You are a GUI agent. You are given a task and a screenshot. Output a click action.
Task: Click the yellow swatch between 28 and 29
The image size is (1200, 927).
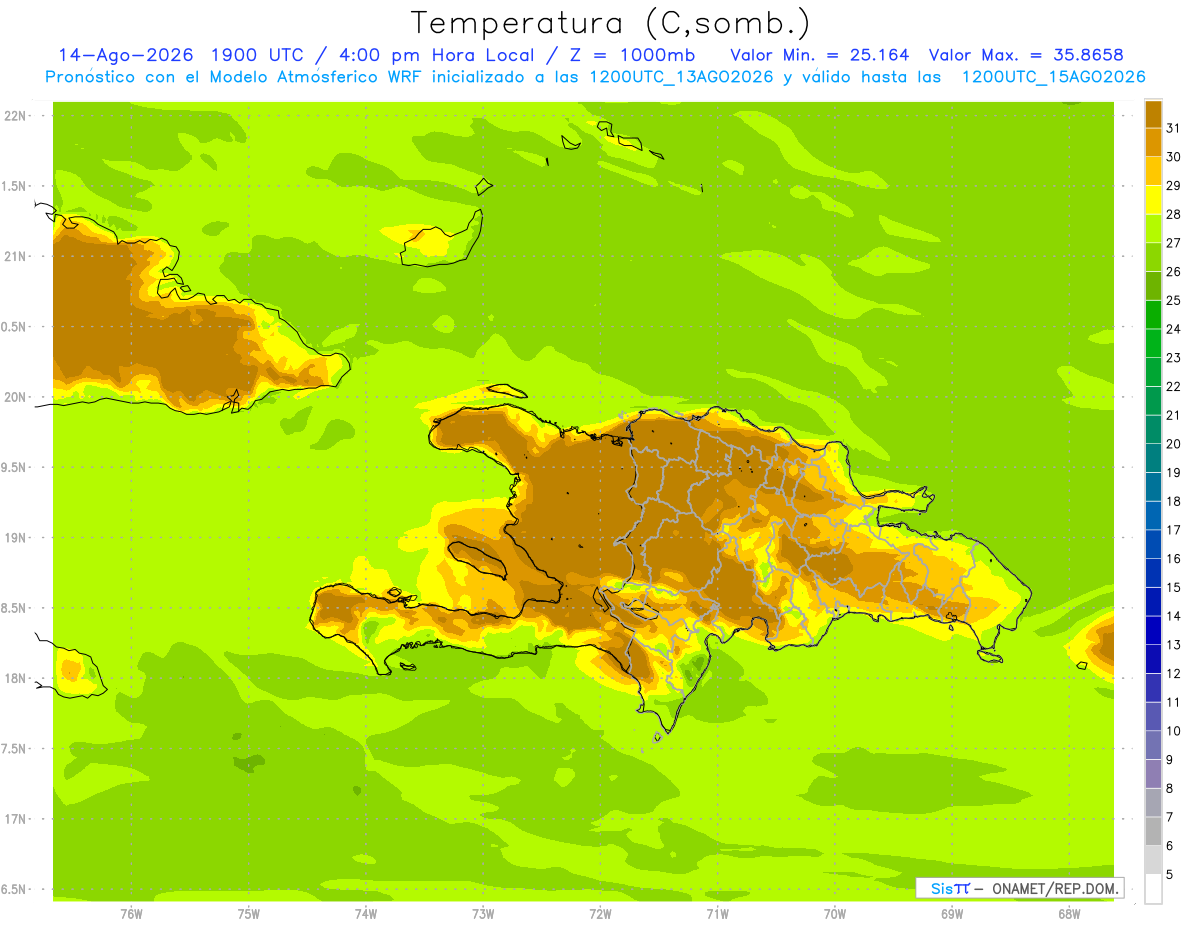tap(1153, 200)
